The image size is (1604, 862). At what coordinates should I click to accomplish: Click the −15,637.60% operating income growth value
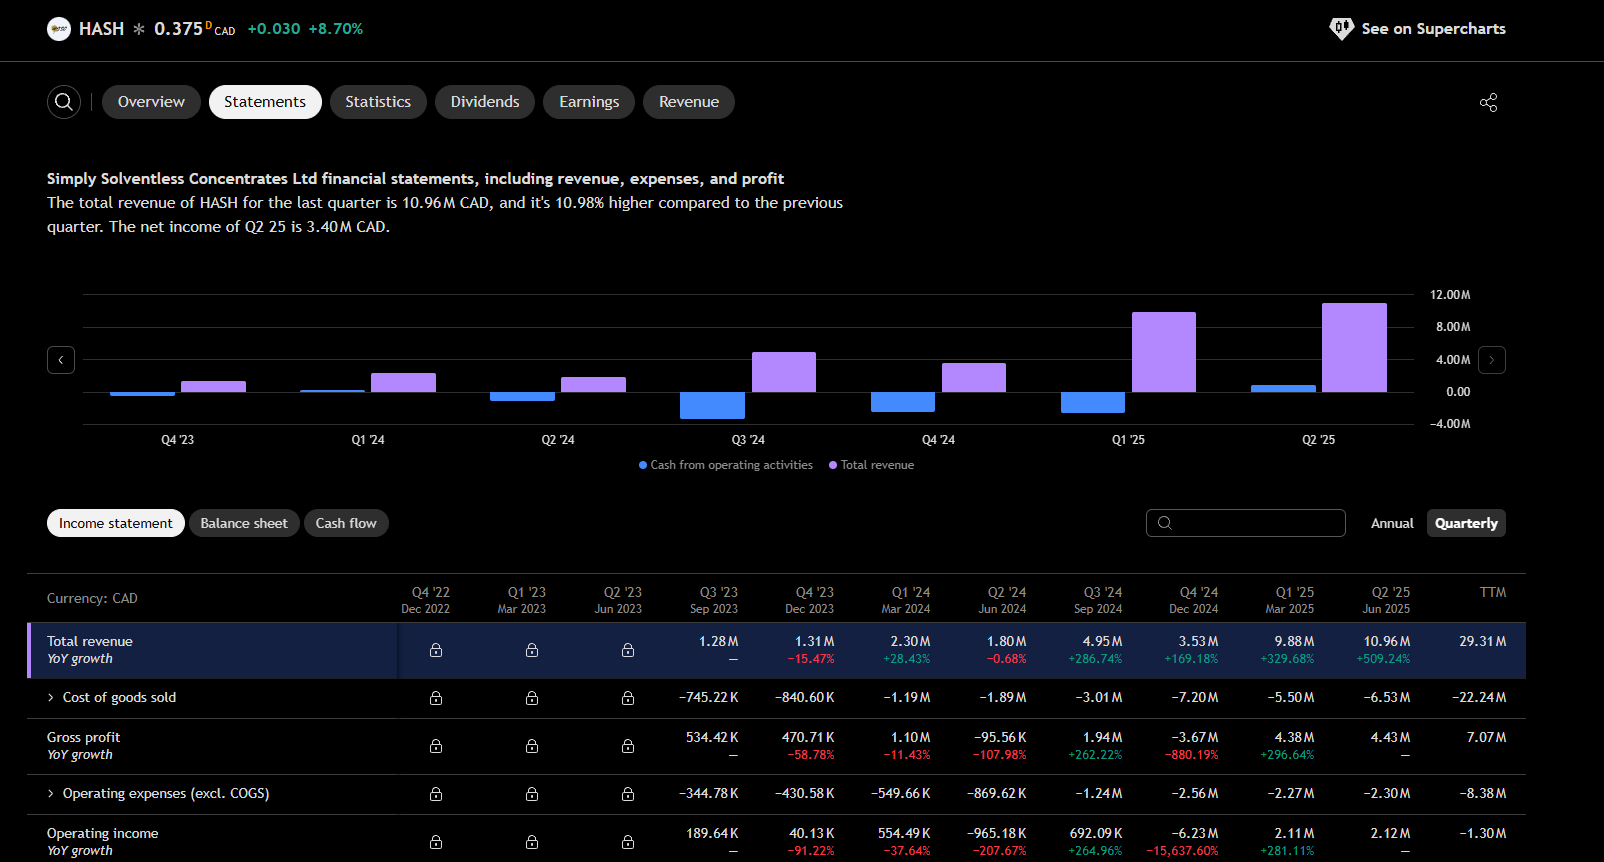(1182, 851)
